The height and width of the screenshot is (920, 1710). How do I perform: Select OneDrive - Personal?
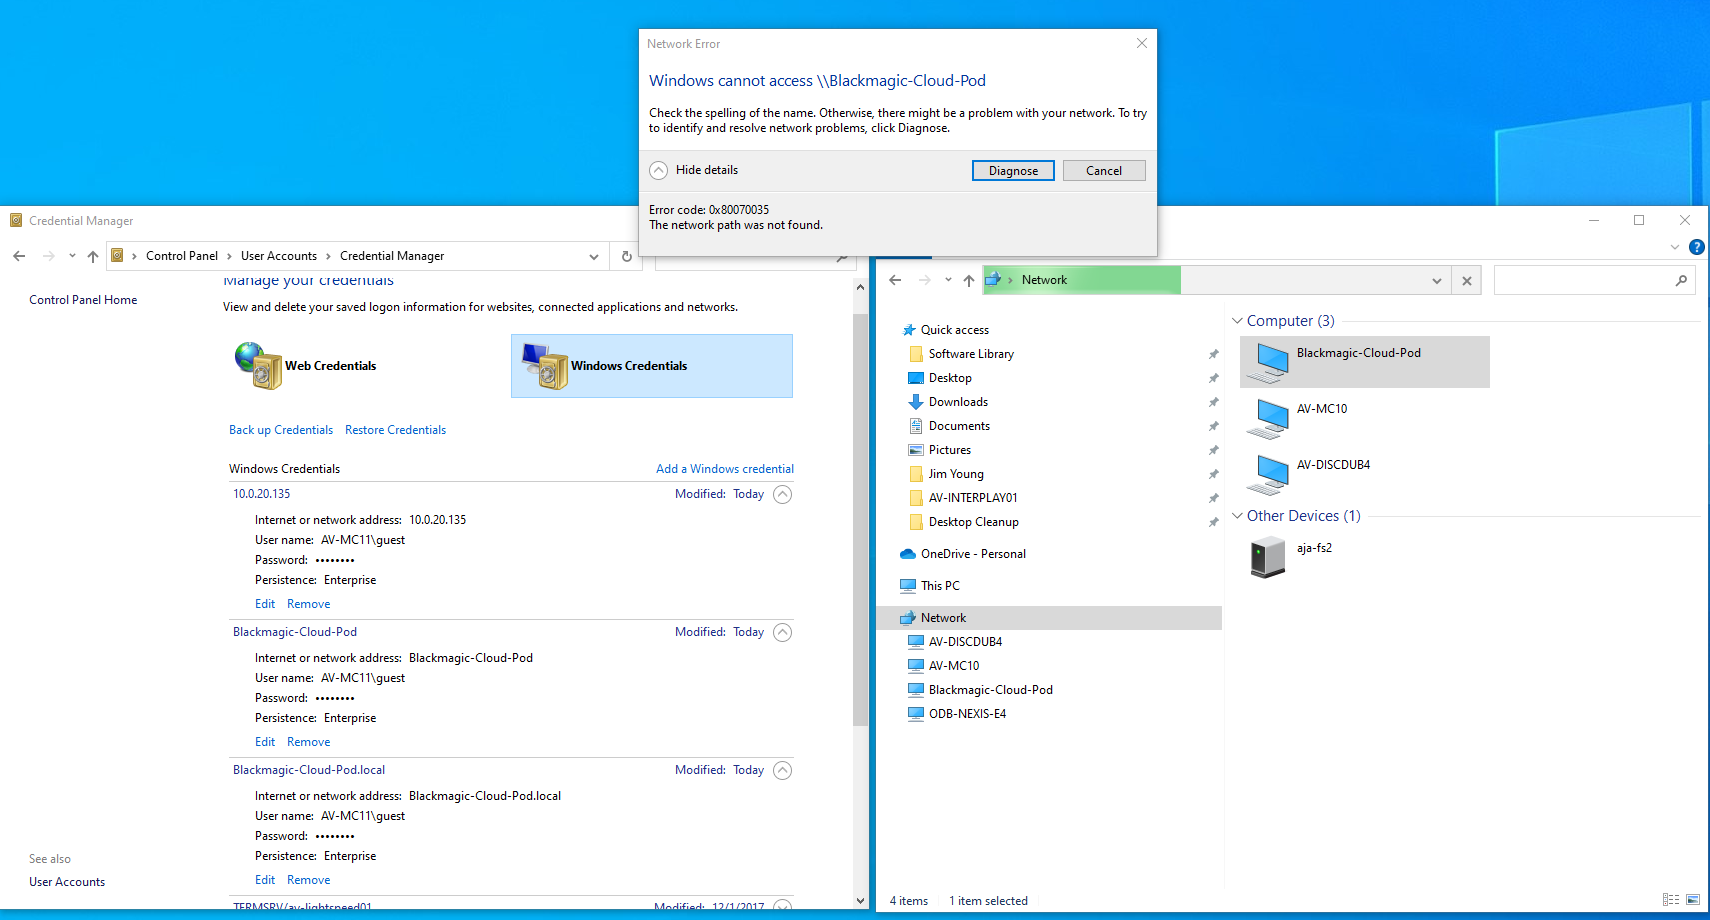(x=973, y=554)
